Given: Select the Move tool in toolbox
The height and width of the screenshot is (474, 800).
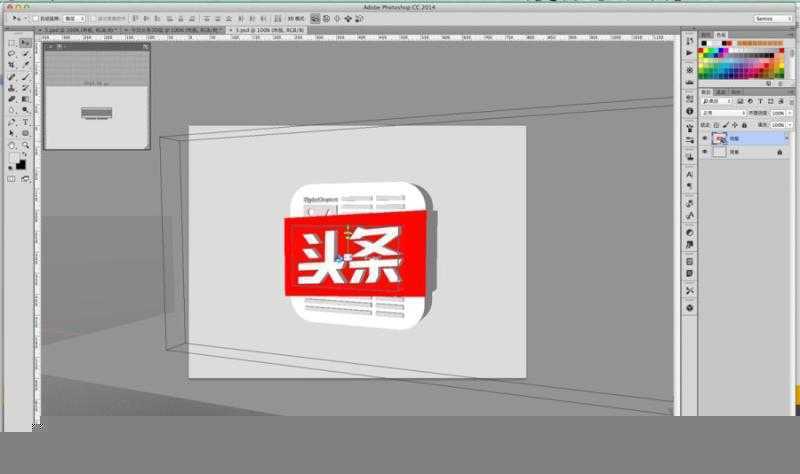Looking at the screenshot, I should [x=25, y=43].
